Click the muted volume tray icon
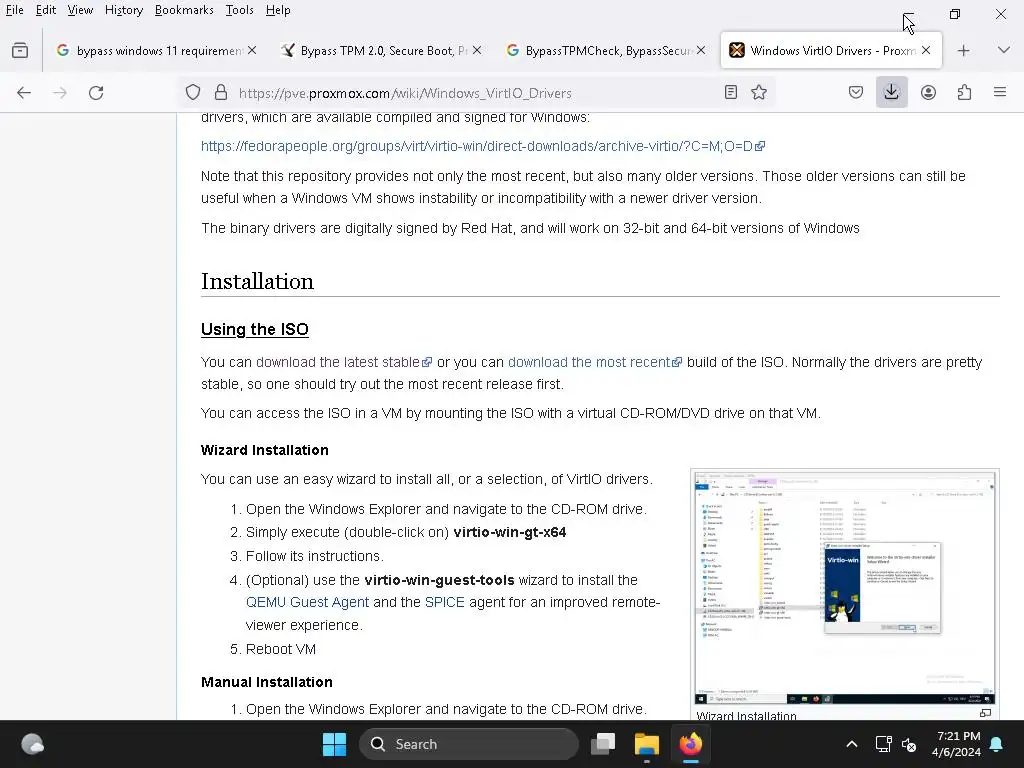The width and height of the screenshot is (1024, 768). pyautogui.click(x=908, y=744)
